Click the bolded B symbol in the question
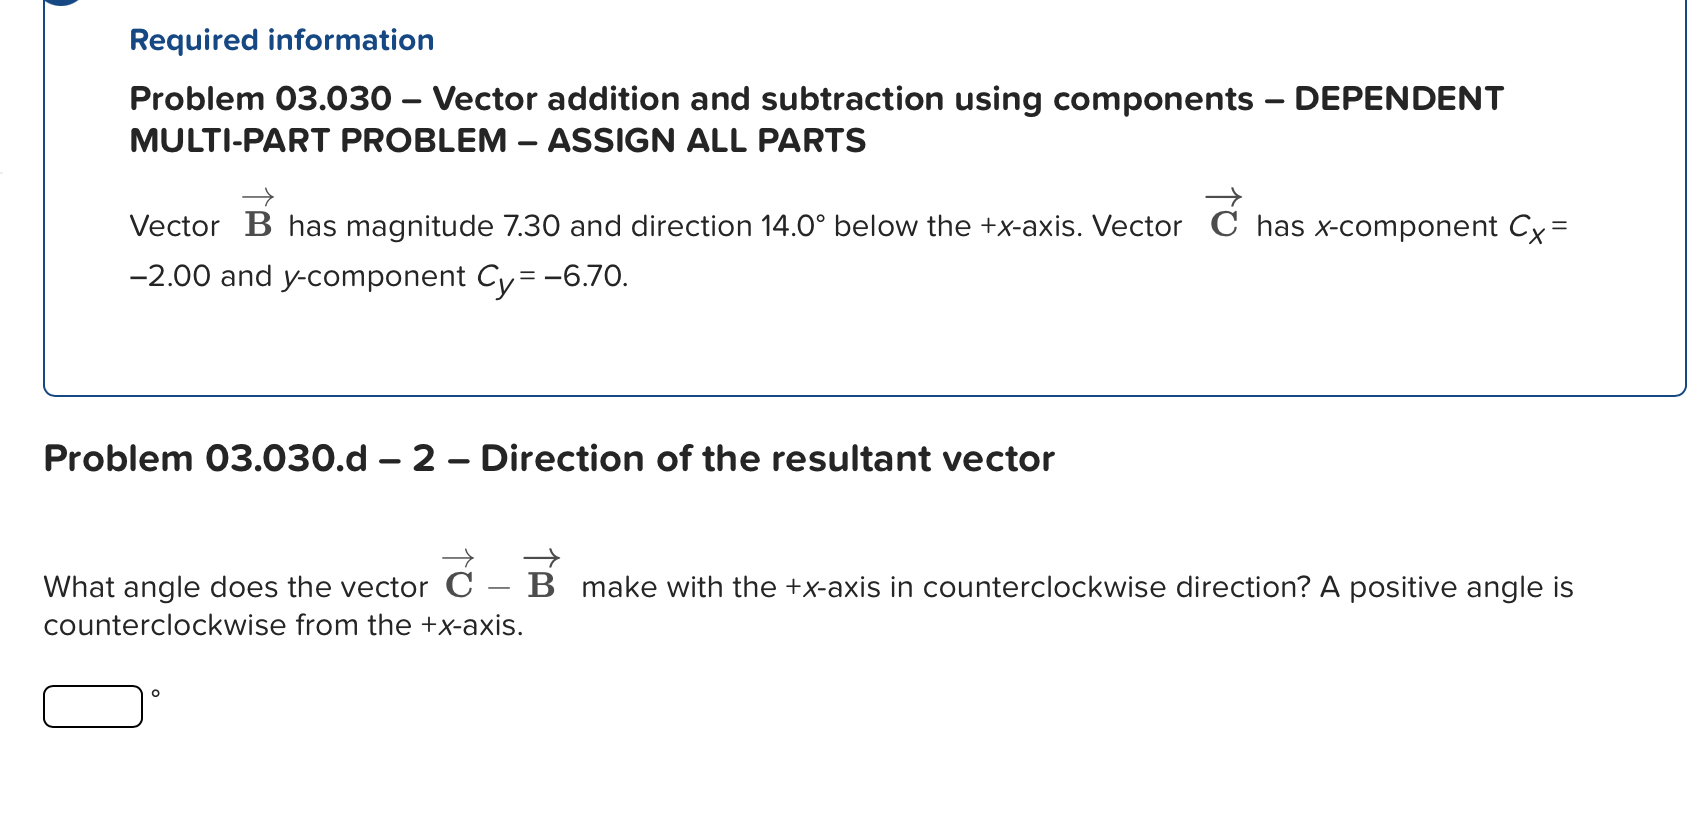The width and height of the screenshot is (1705, 837). pyautogui.click(x=540, y=586)
